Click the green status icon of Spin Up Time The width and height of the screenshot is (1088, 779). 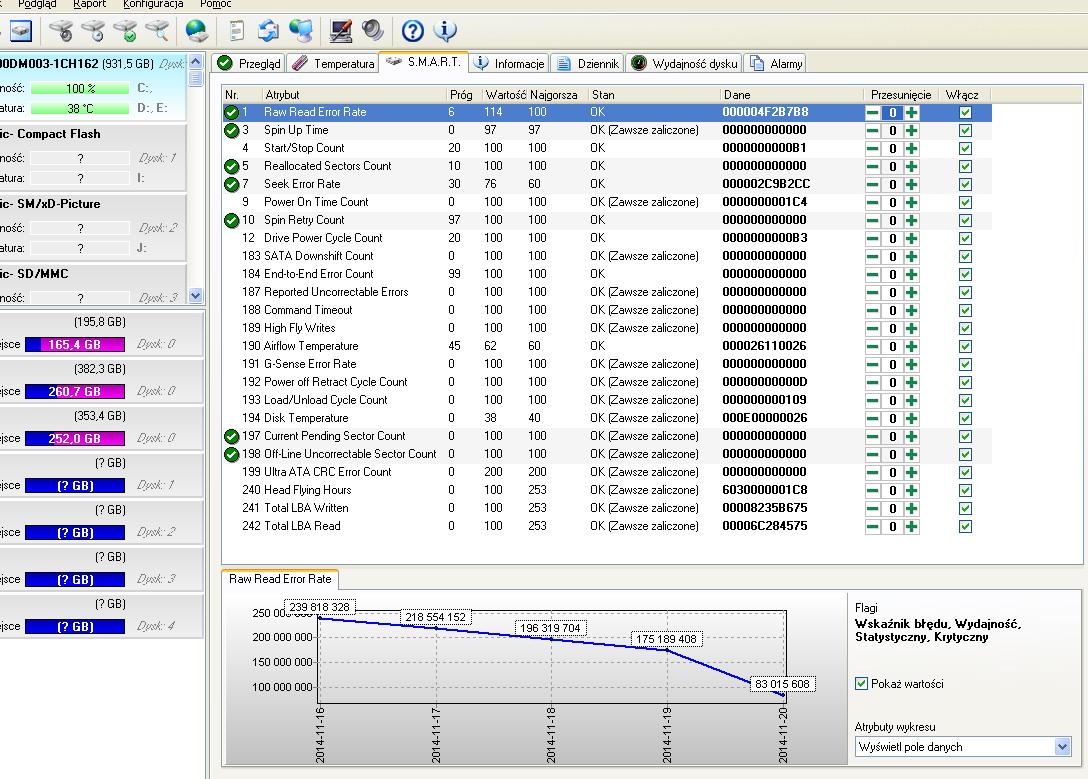coord(232,130)
